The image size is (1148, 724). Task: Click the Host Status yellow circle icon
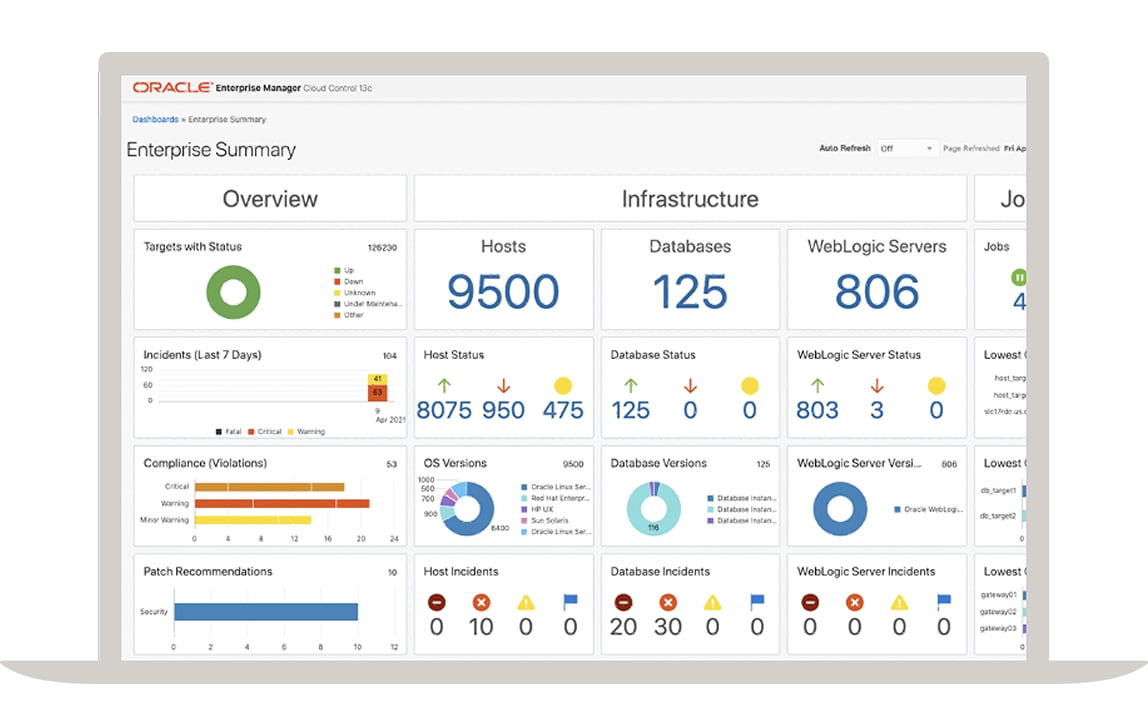(x=563, y=386)
